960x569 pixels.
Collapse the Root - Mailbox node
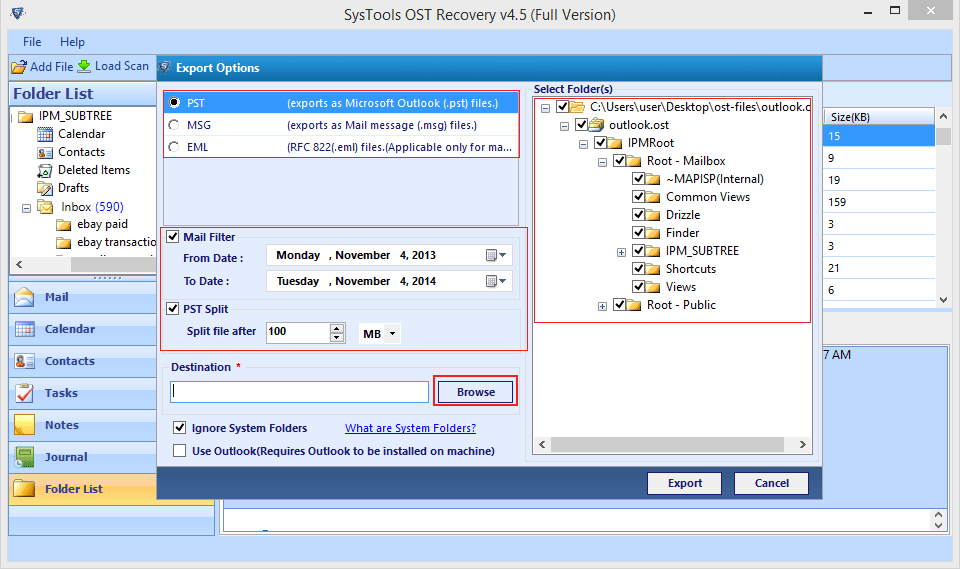(602, 162)
